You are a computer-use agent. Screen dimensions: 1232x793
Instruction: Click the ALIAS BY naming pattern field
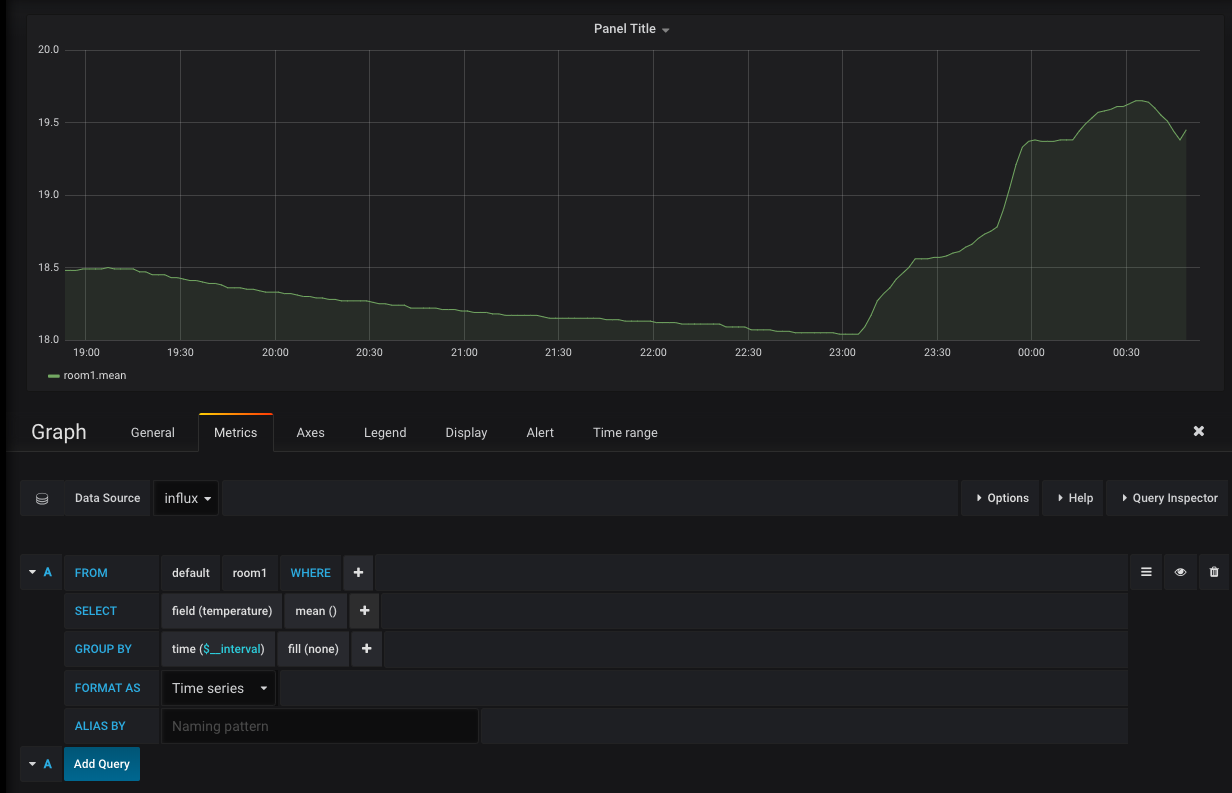point(319,726)
